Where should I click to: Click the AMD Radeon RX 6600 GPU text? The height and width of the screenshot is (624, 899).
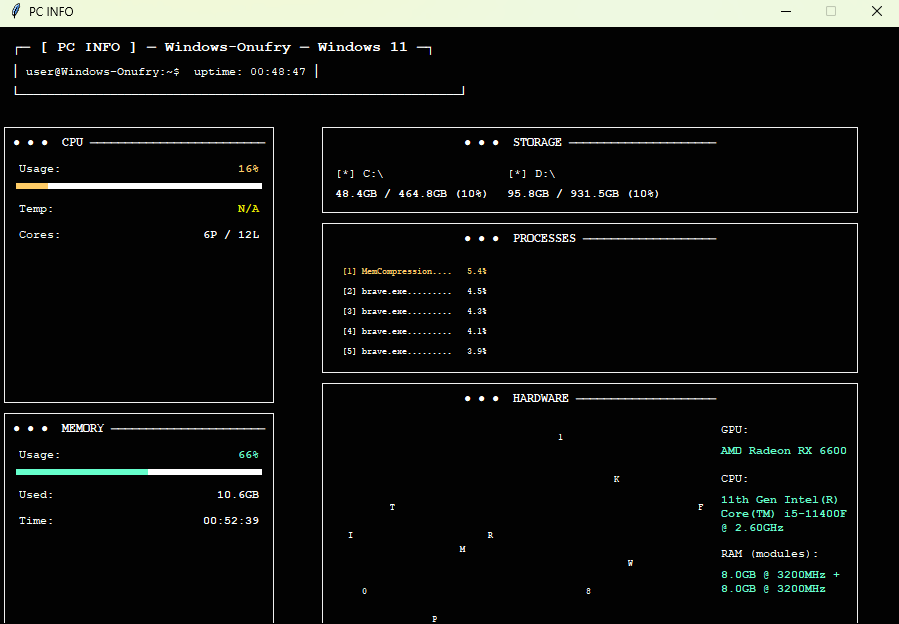click(x=783, y=451)
